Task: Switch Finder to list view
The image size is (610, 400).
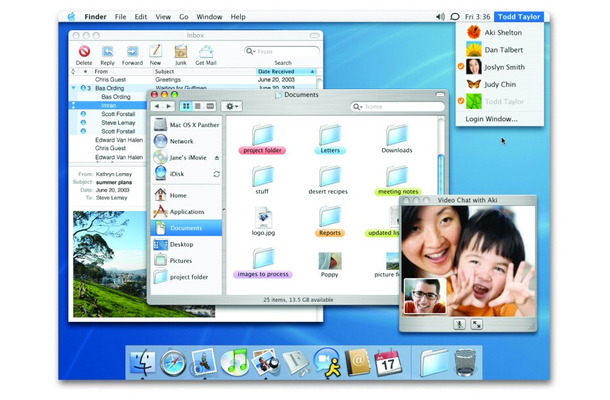Action: point(198,106)
